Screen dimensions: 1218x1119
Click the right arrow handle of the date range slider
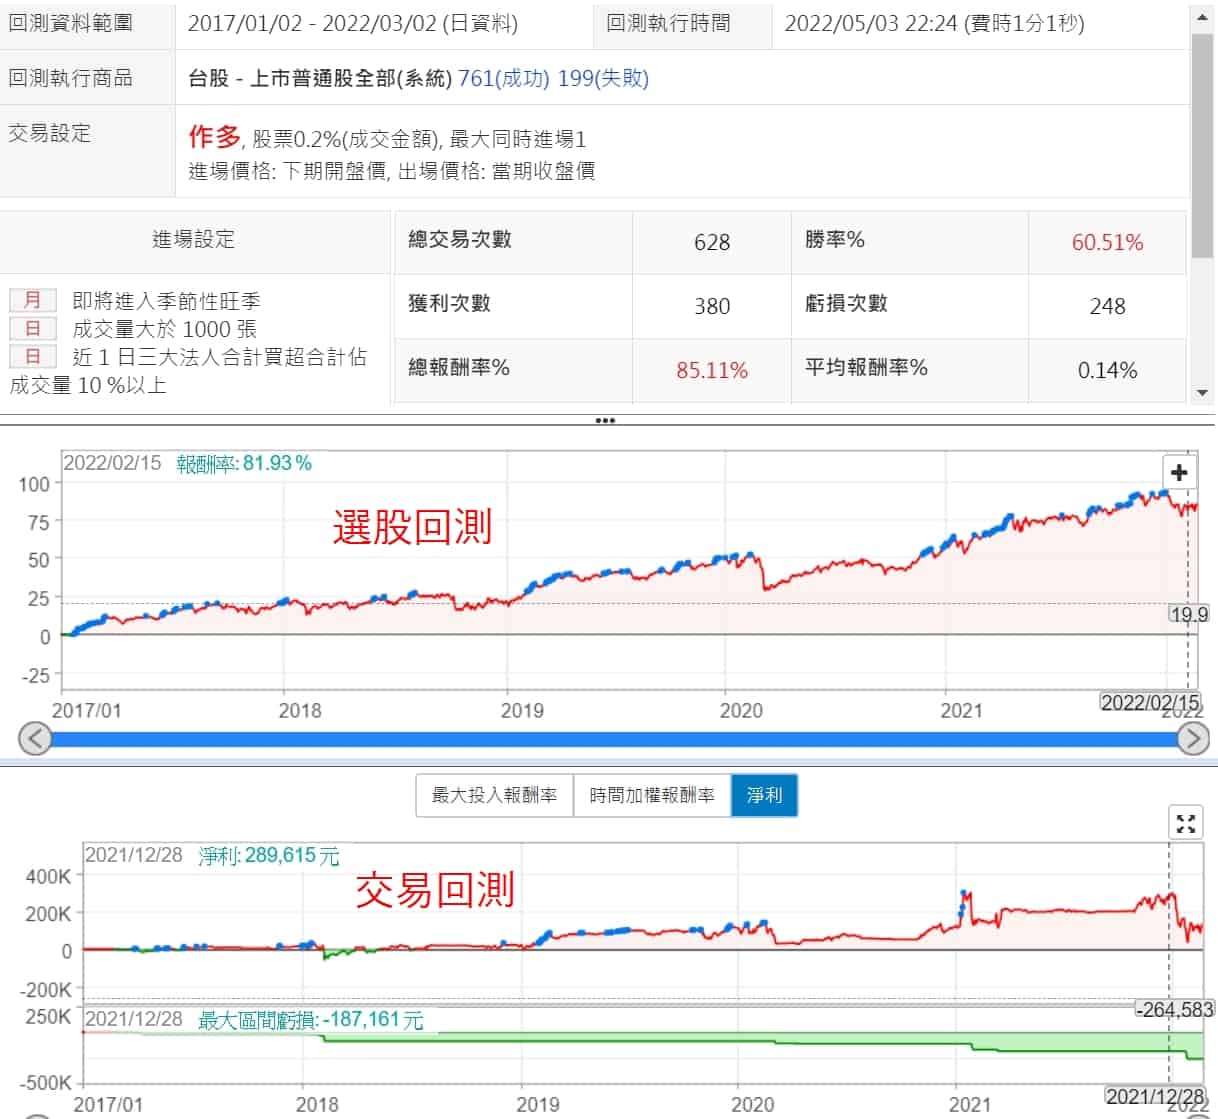1192,739
